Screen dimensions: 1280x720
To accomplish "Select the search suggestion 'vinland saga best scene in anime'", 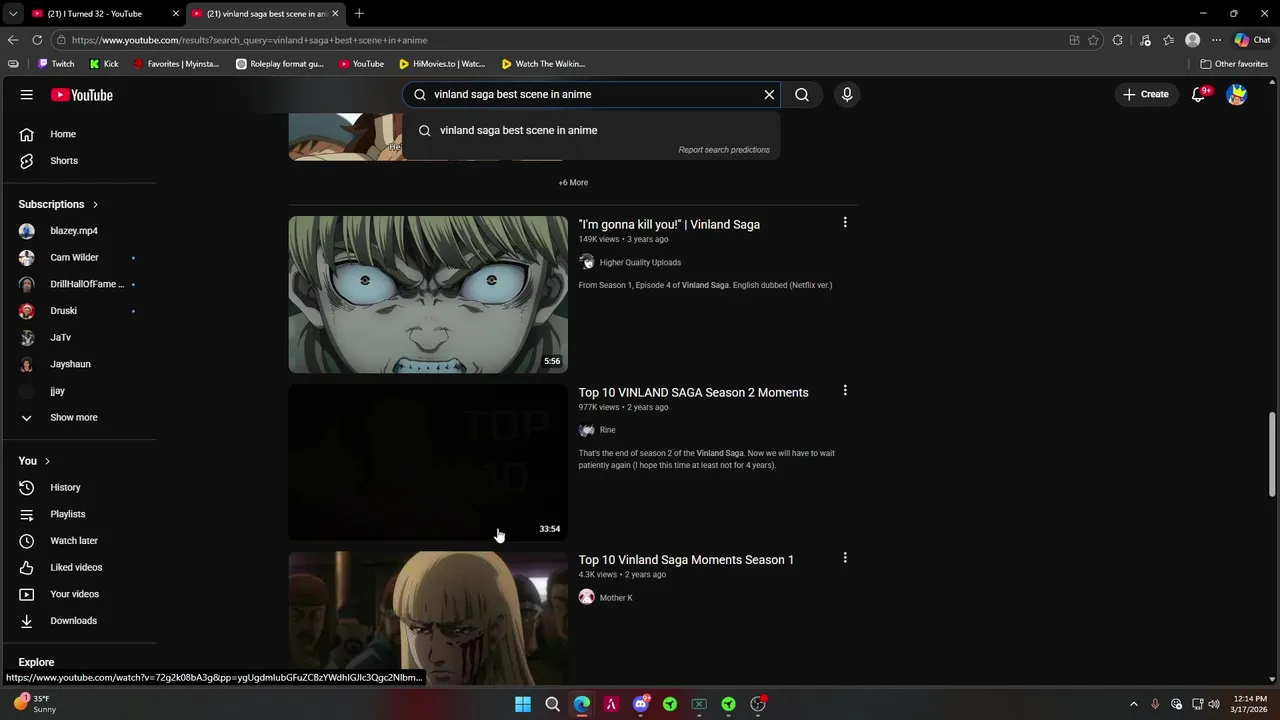I will [590, 130].
